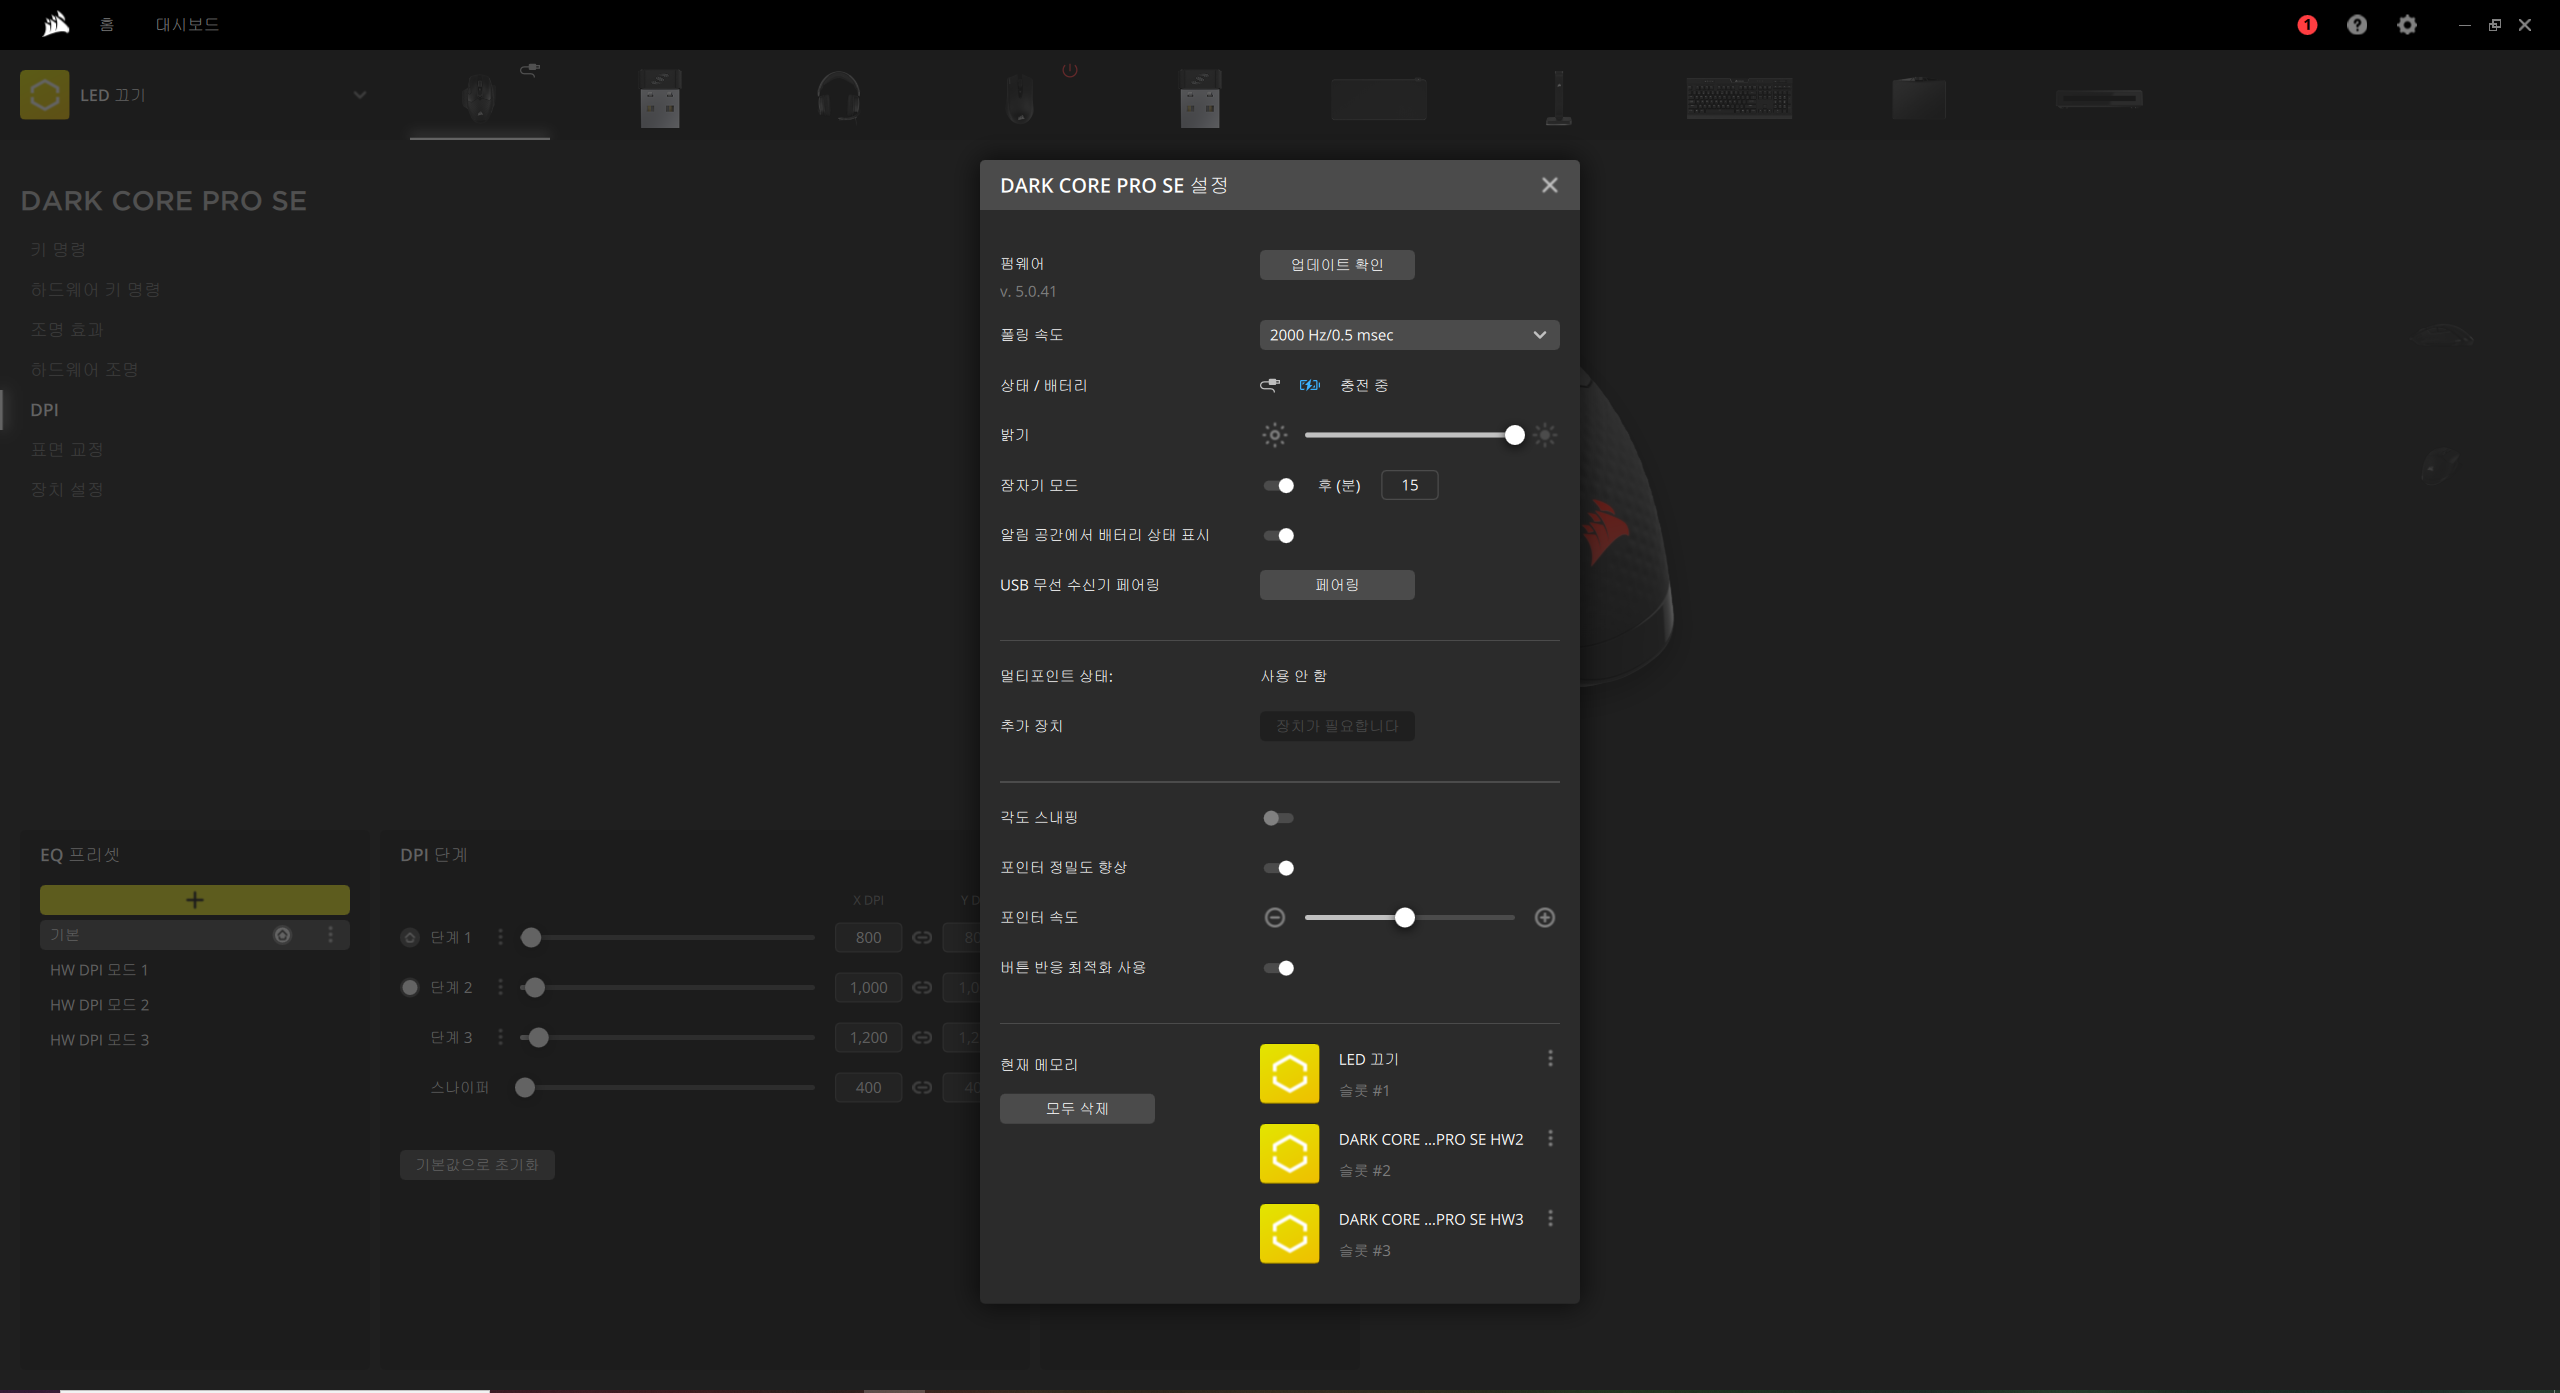Select the powered-off mouse device icon
This screenshot has height=1393, width=2560.
[x=1019, y=98]
